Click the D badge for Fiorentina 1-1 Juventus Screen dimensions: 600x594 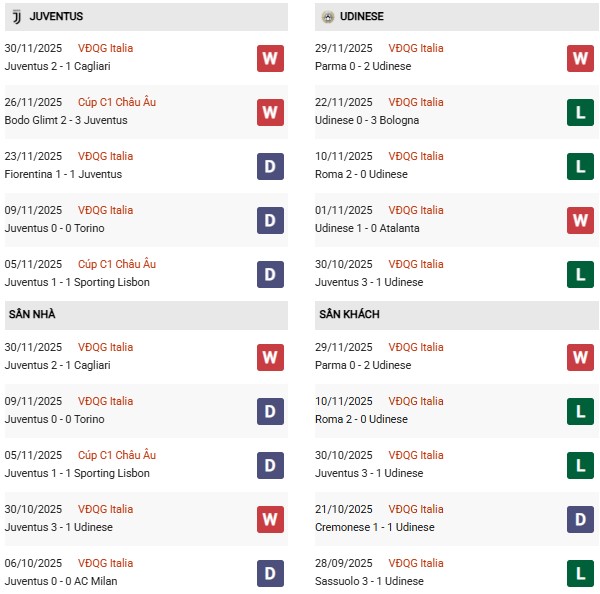point(270,166)
